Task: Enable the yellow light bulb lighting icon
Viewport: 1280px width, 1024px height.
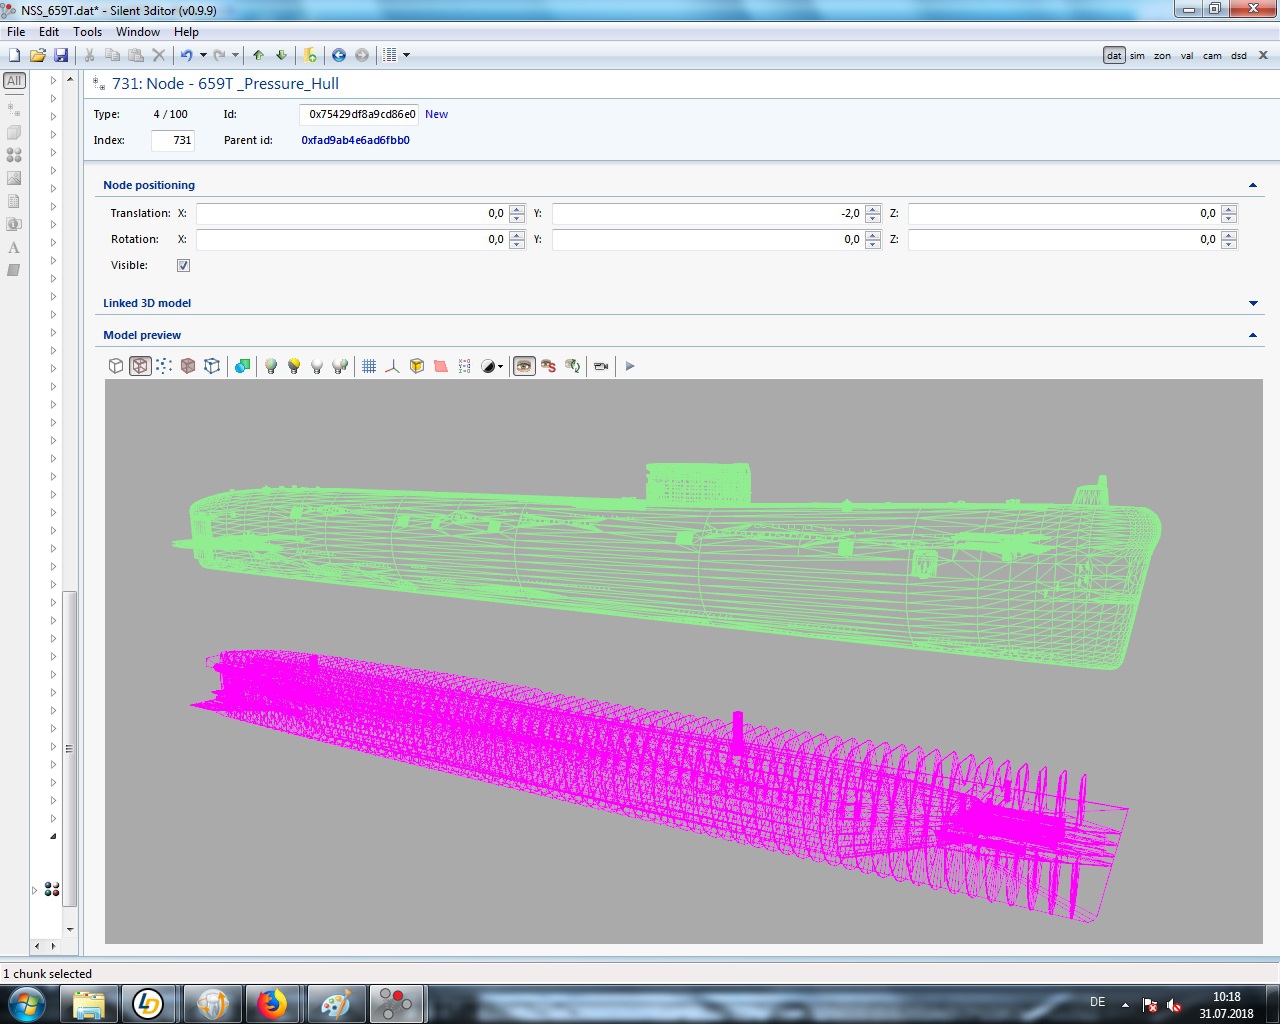Action: point(294,366)
